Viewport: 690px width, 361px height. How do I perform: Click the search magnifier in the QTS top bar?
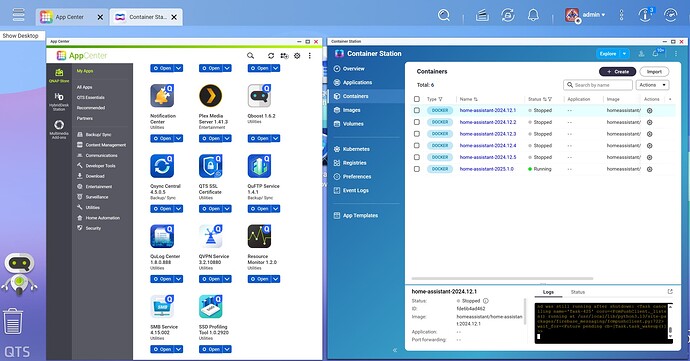click(x=444, y=15)
